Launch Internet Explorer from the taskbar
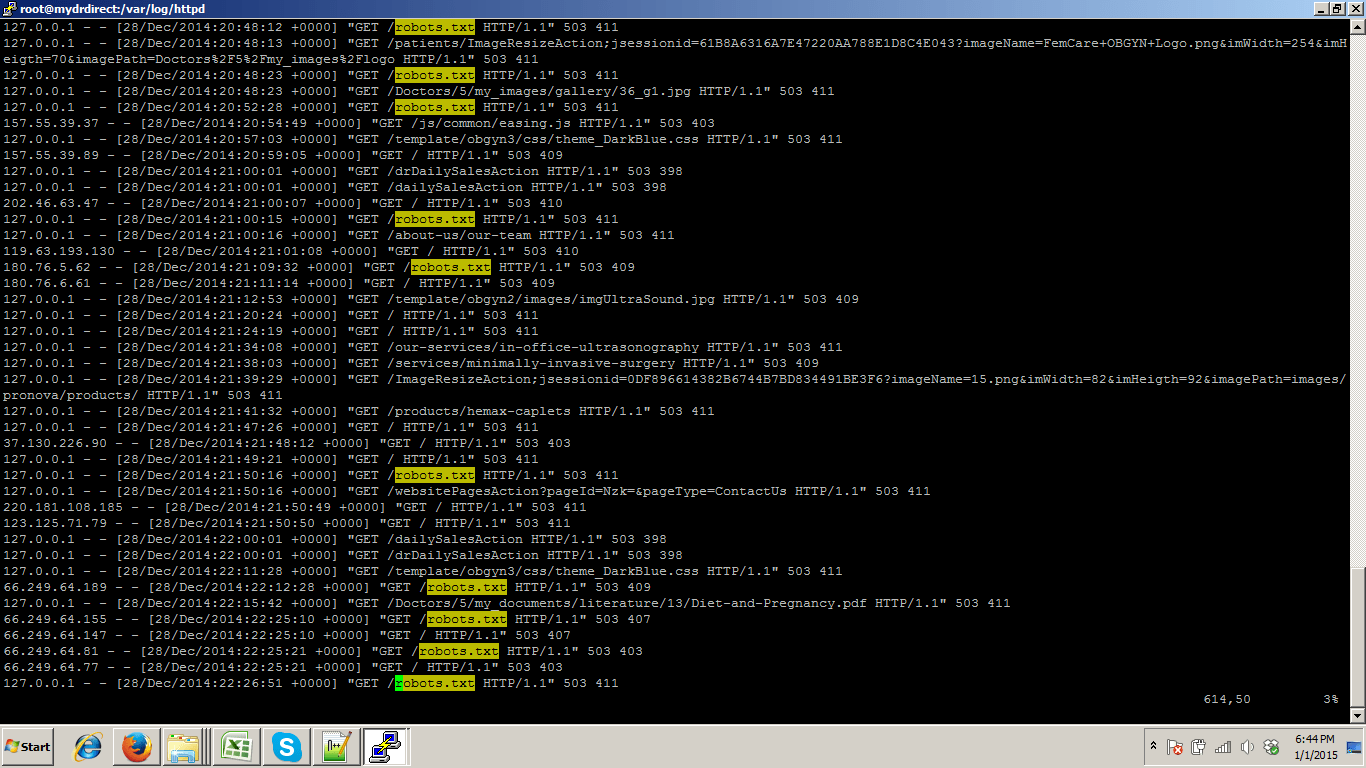 (x=86, y=746)
